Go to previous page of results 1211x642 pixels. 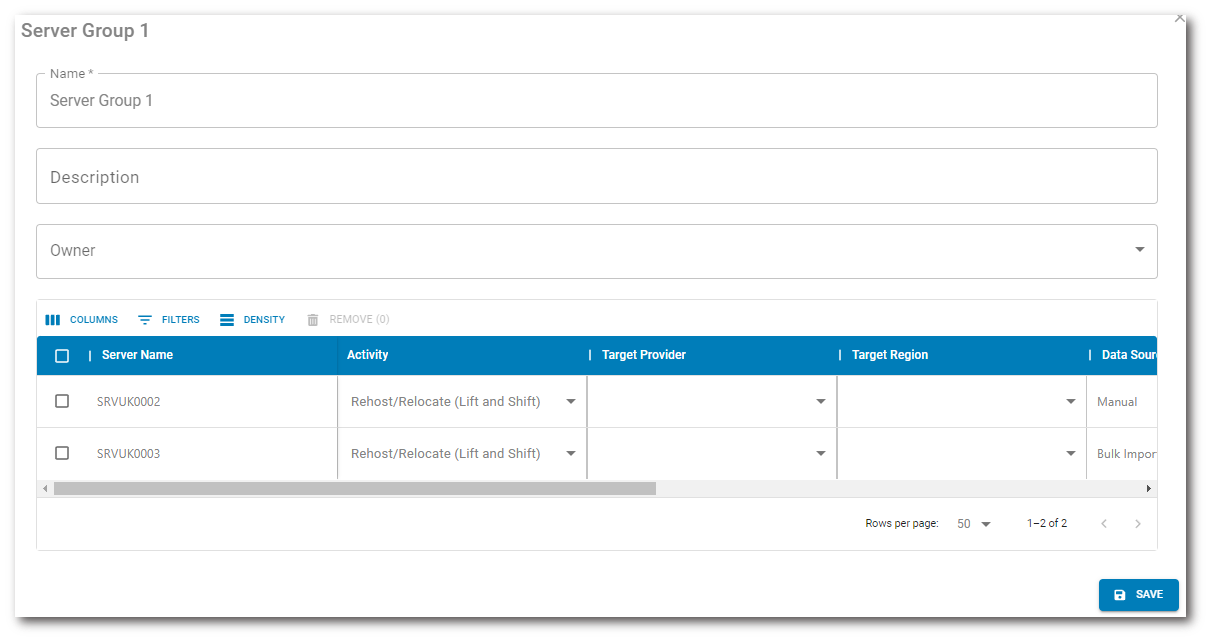pos(1104,524)
